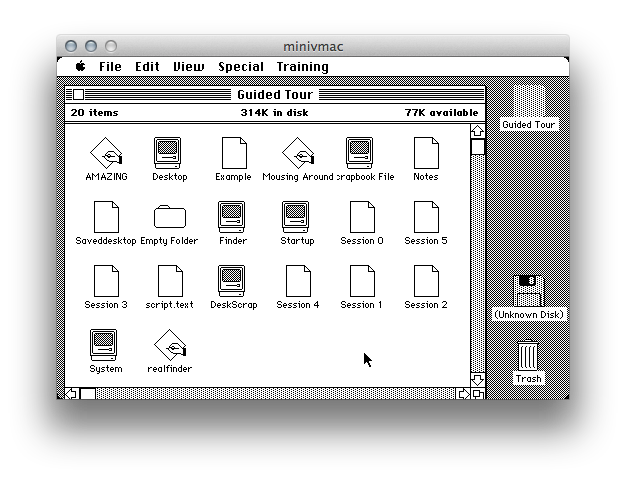Open the View menu
The image size is (626, 478).
click(x=188, y=67)
